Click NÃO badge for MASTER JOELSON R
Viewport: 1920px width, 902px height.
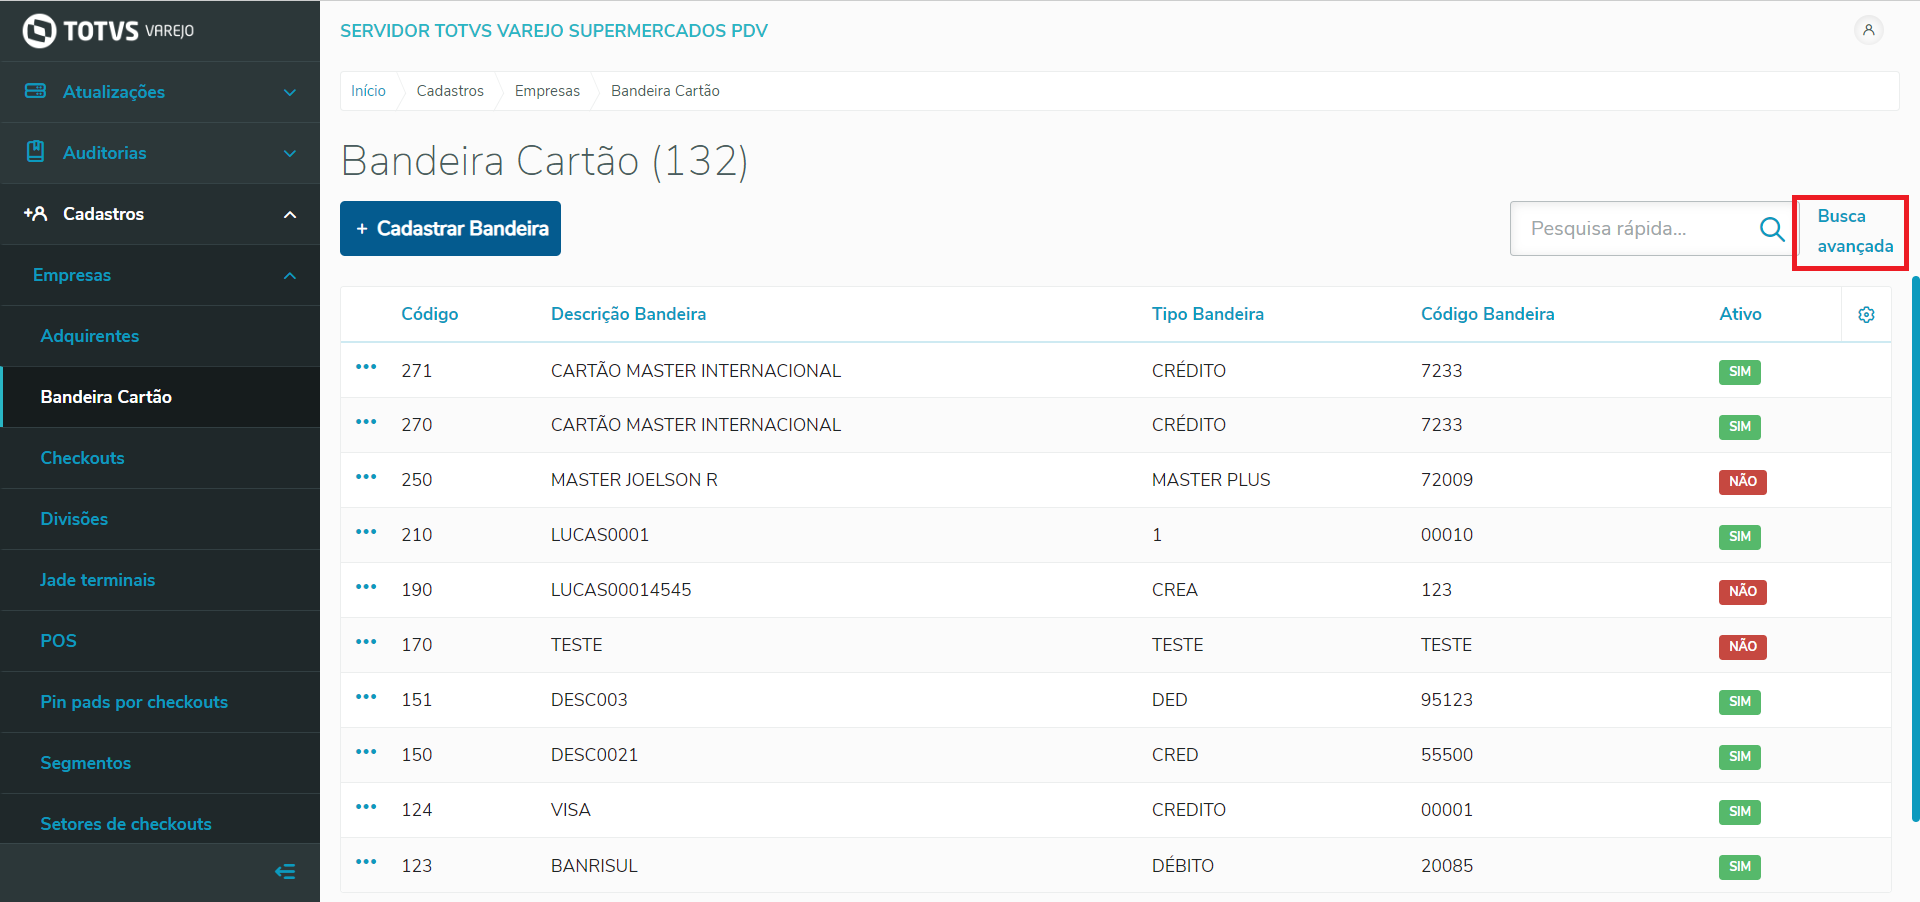coord(1743,482)
